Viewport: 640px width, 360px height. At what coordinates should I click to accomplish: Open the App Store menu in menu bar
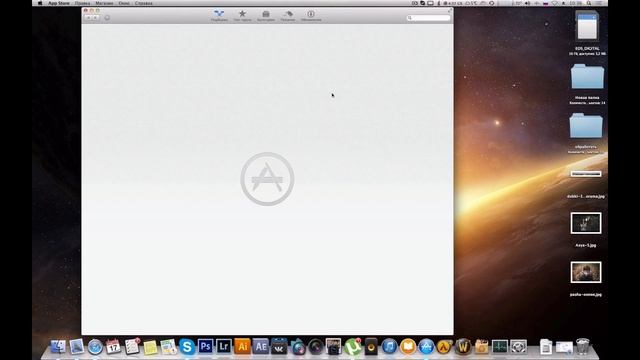click(x=59, y=3)
